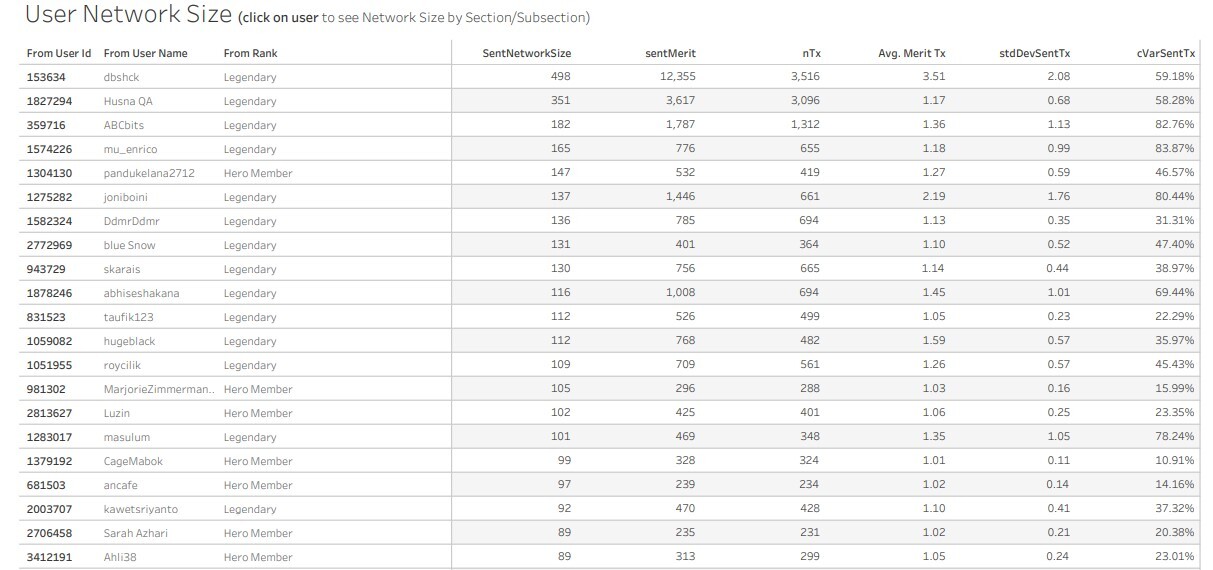Click the nTx column header
The height and width of the screenshot is (570, 1213).
coord(811,53)
